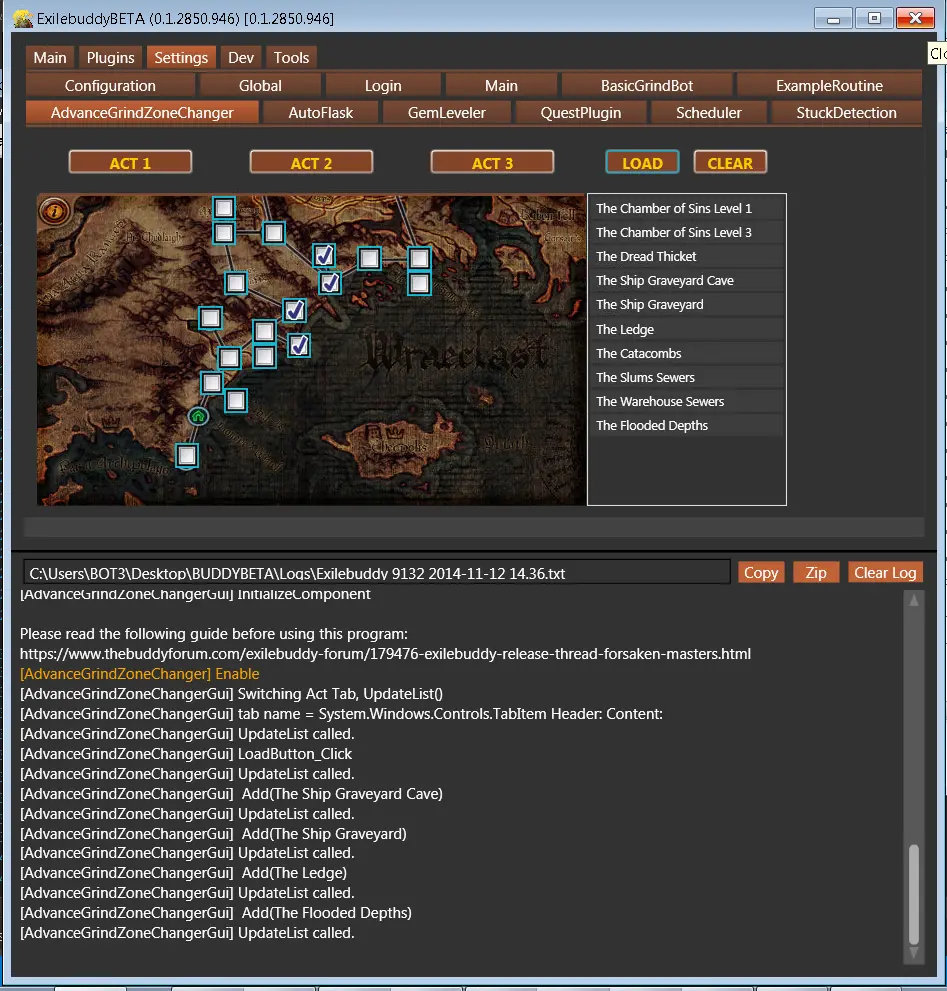Open the AutoFlask settings tab
The image size is (947, 991).
(x=320, y=113)
